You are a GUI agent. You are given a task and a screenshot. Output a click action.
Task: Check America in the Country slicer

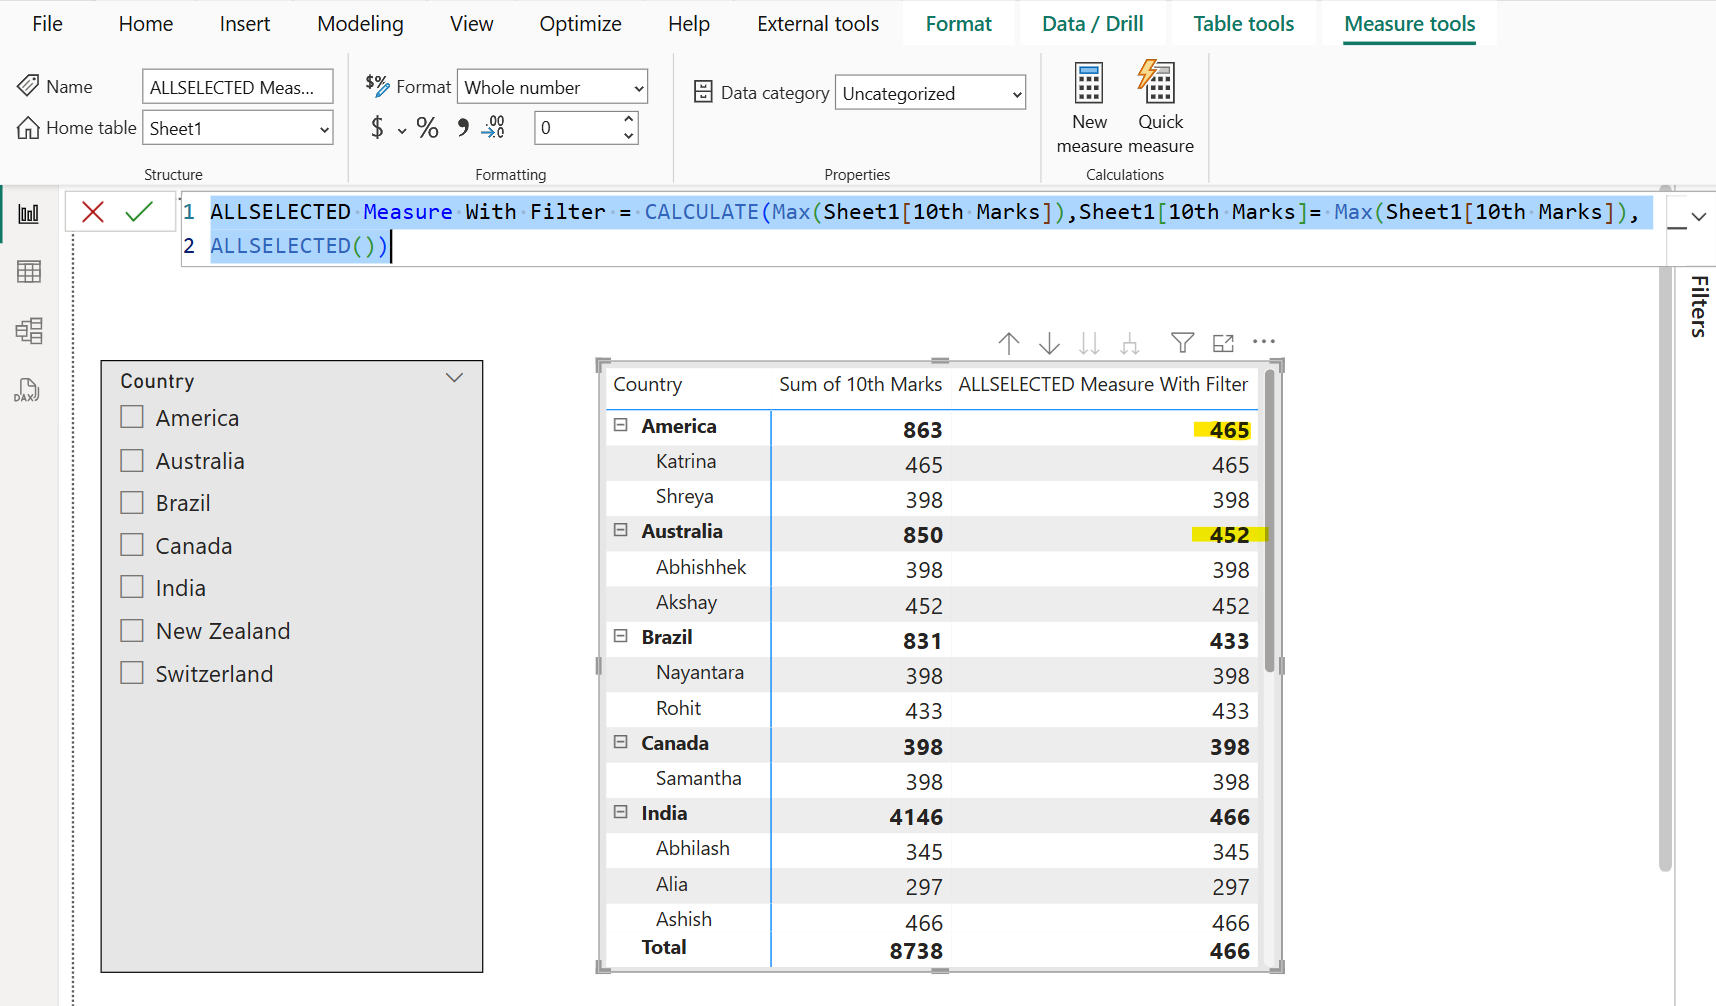coord(131,416)
